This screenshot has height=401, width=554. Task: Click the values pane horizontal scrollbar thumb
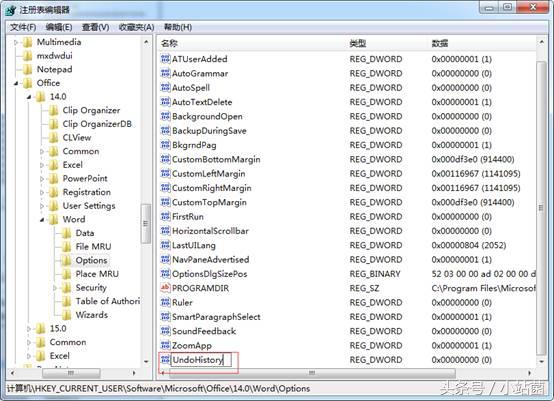311,373
